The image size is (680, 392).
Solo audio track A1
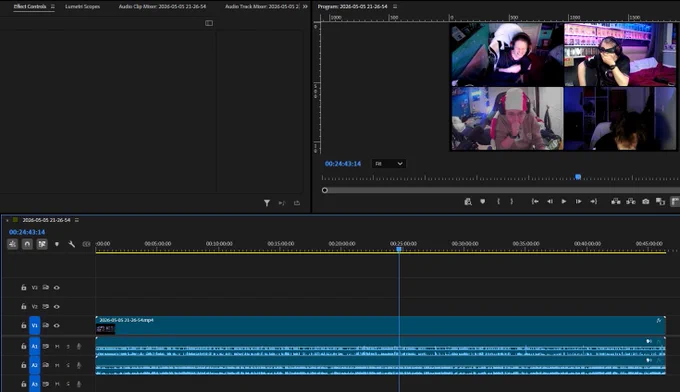pos(68,346)
